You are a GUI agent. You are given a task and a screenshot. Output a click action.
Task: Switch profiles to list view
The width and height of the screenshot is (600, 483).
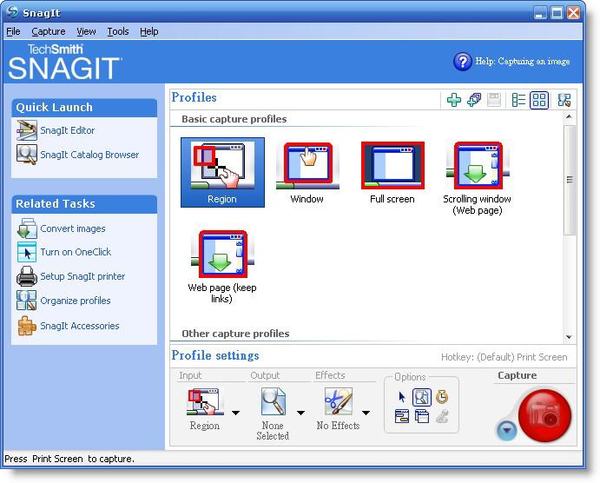(x=518, y=100)
